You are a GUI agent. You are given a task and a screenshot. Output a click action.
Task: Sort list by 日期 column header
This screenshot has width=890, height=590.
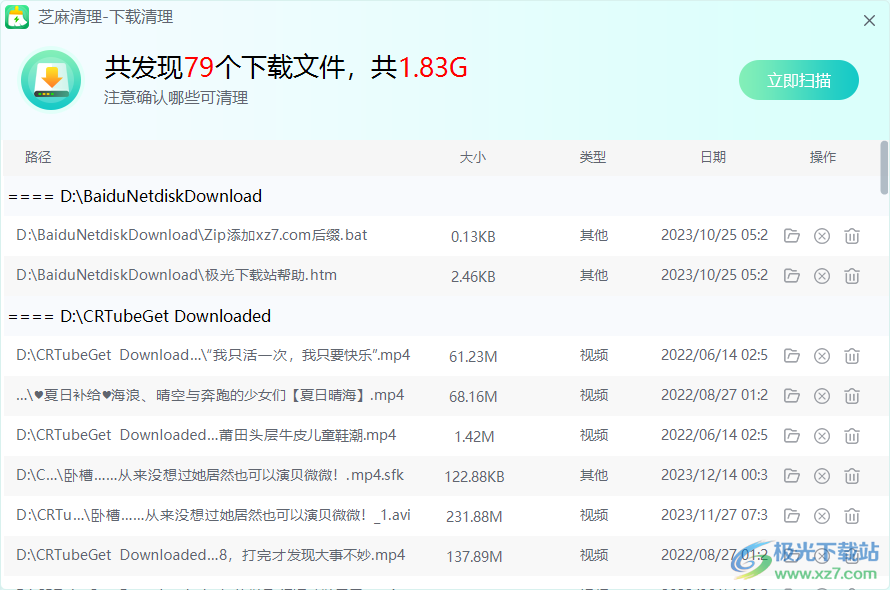pyautogui.click(x=713, y=157)
